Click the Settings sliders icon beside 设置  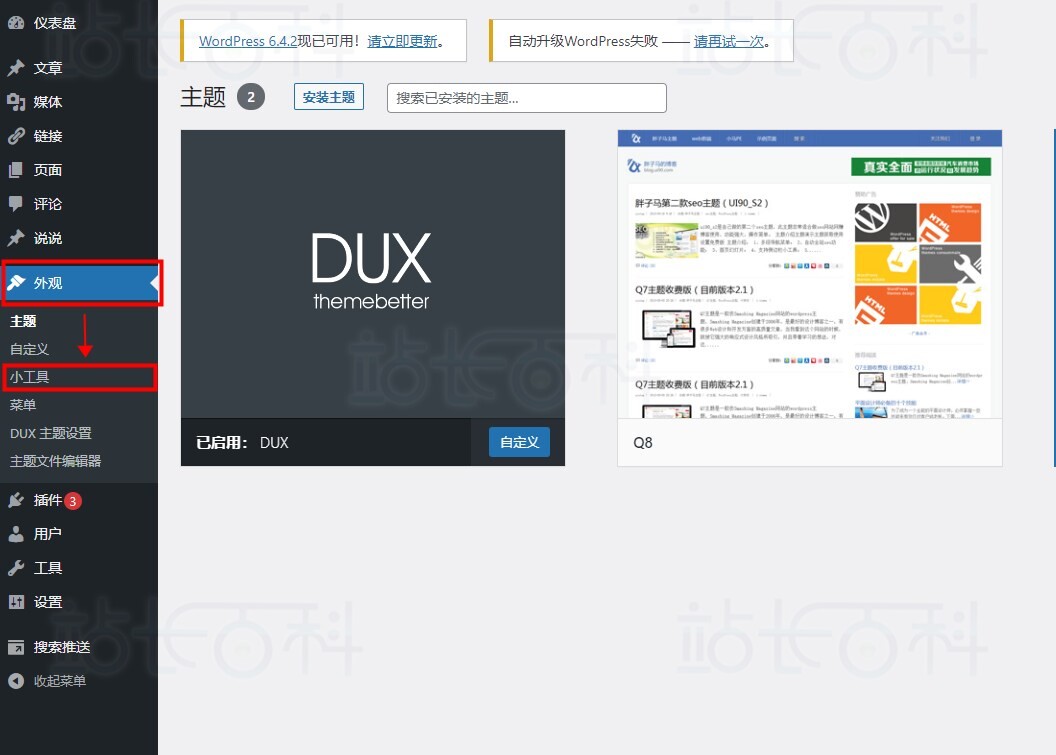pos(16,601)
